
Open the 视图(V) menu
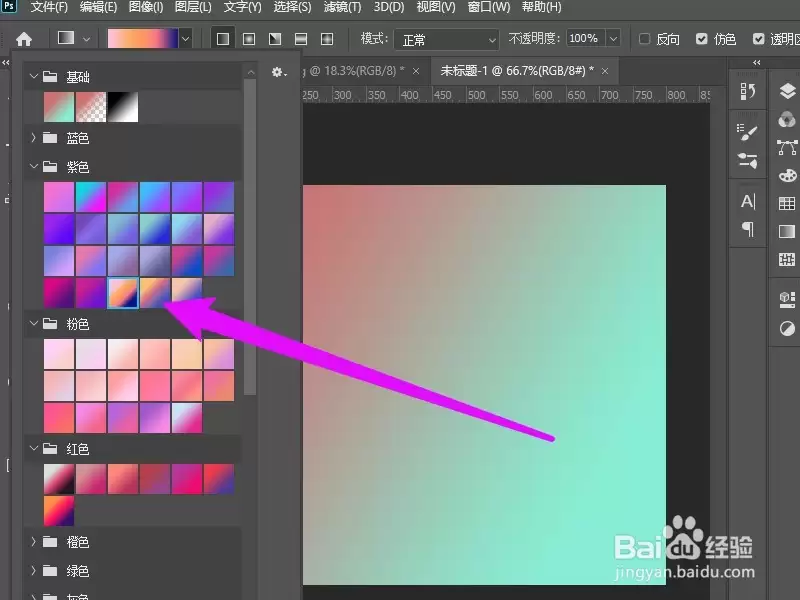436,7
